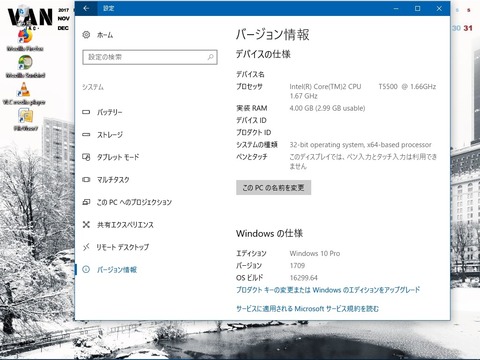The width and height of the screenshot is (480, 360).
Task: Maximize the Settings window
Action: (417, 8)
